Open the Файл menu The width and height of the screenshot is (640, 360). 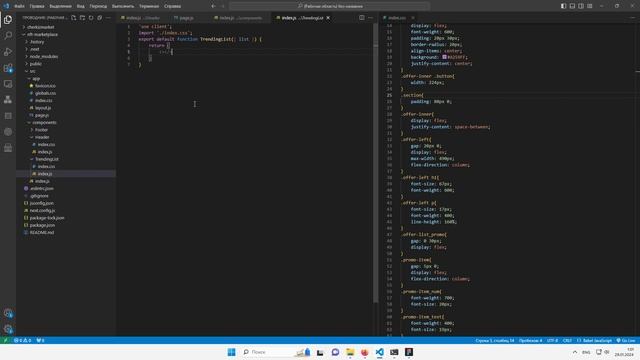coord(19,6)
